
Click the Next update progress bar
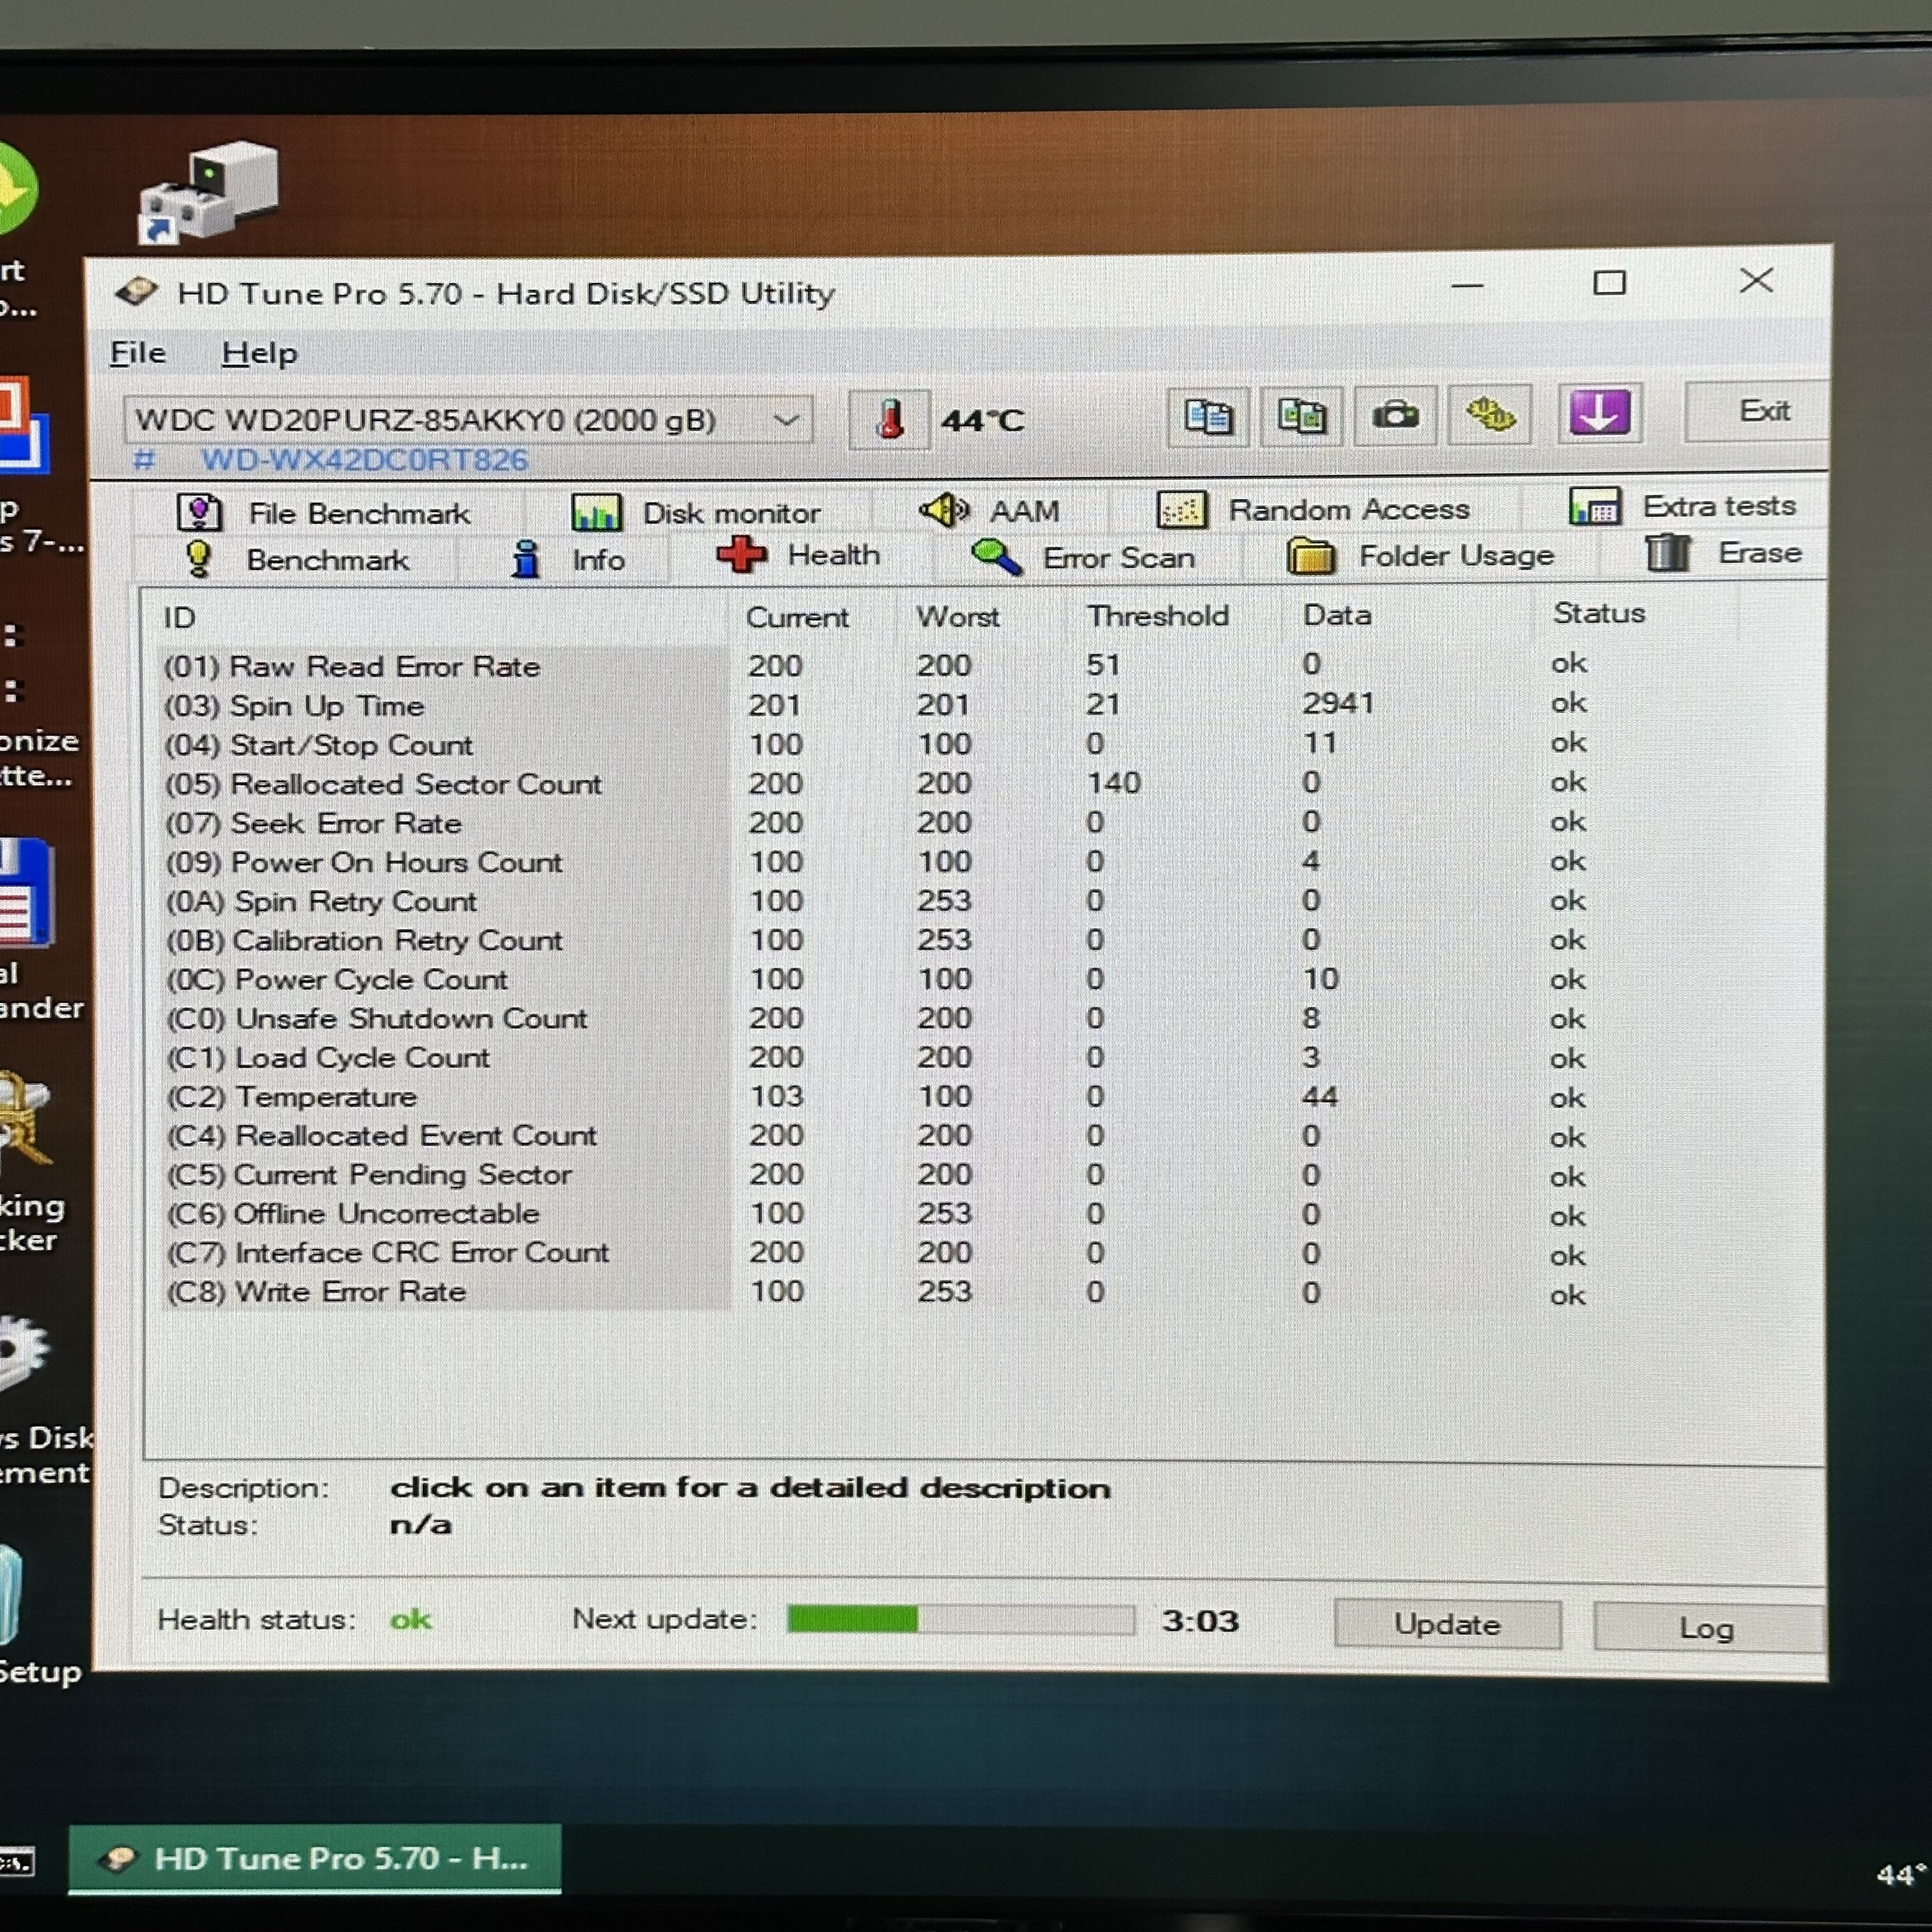(x=960, y=1619)
